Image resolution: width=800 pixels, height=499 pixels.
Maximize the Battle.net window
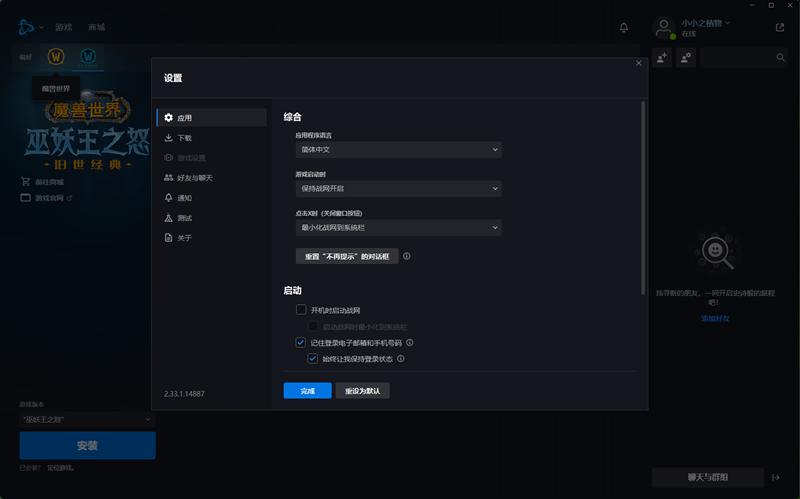click(771, 5)
